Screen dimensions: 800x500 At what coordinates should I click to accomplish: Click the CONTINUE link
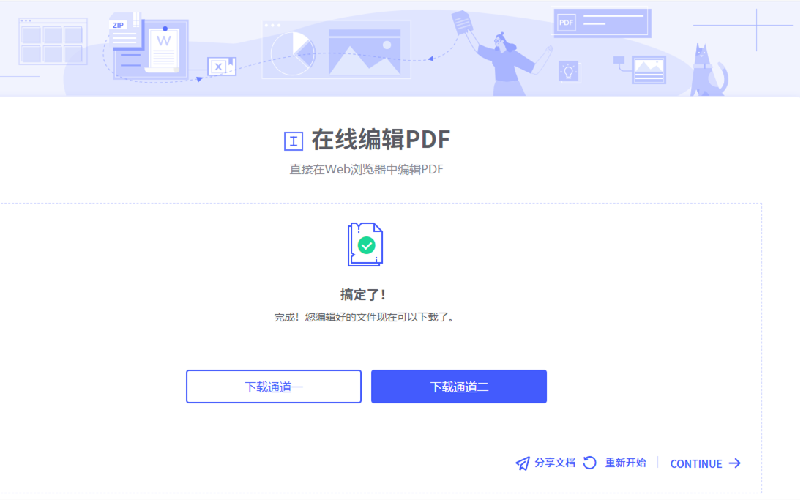(x=696, y=464)
